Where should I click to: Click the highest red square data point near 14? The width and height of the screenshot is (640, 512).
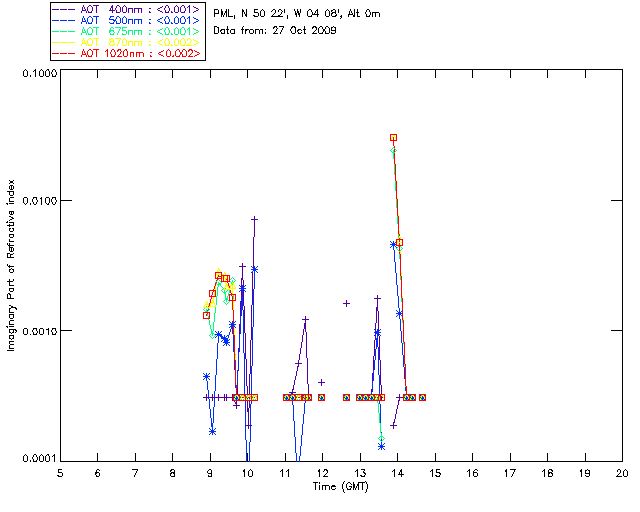click(x=393, y=138)
